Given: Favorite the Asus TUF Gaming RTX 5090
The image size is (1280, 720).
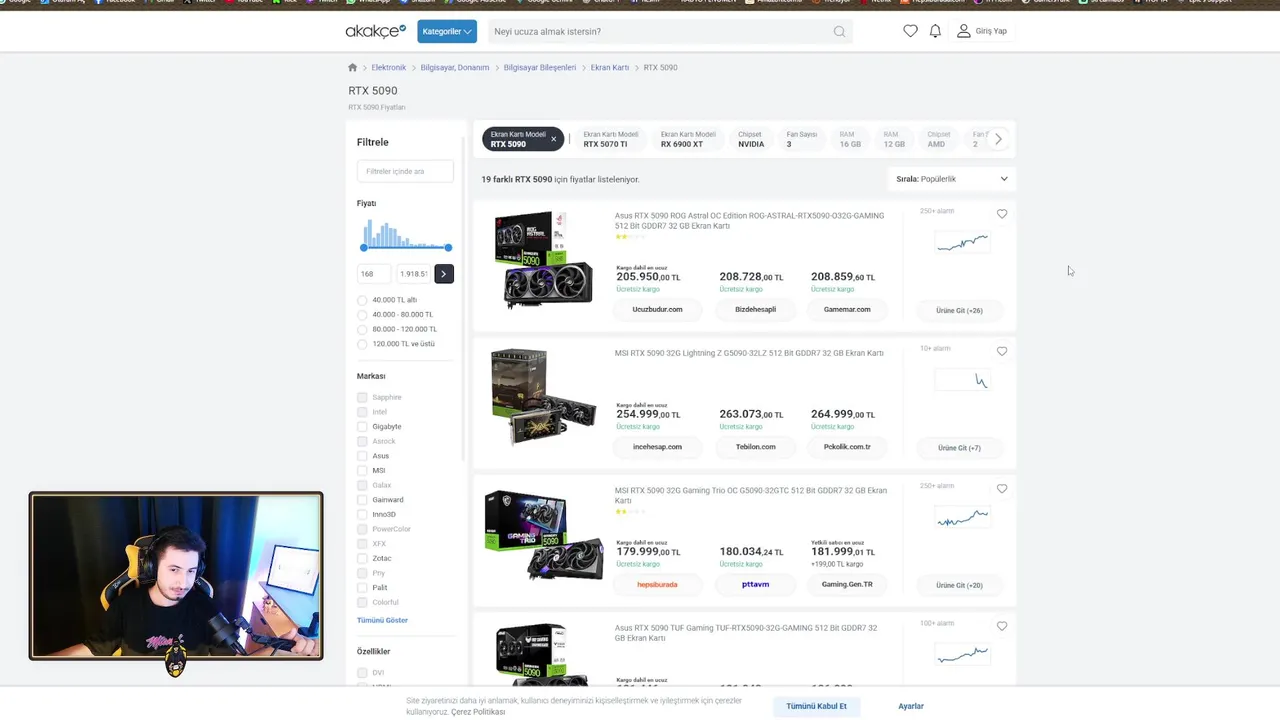Looking at the screenshot, I should [1002, 626].
